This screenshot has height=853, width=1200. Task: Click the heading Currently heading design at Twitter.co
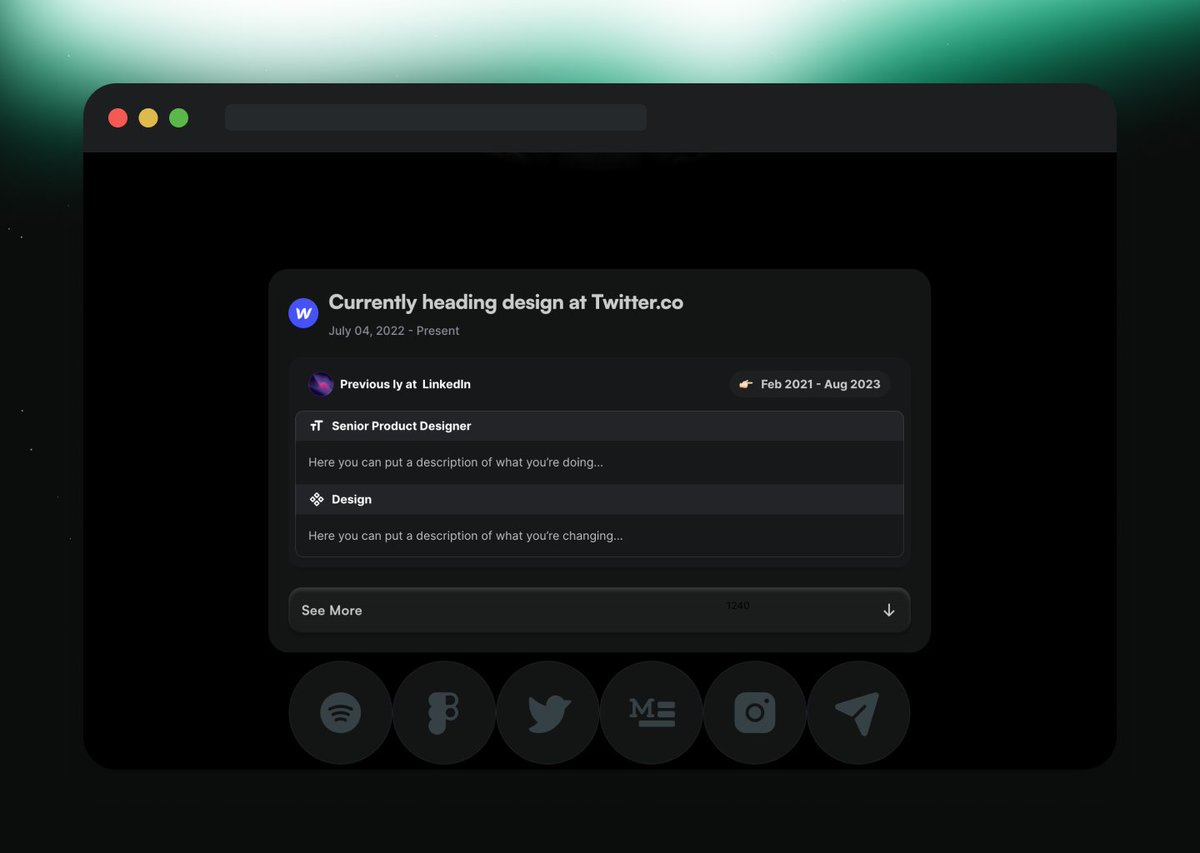pyautogui.click(x=506, y=302)
